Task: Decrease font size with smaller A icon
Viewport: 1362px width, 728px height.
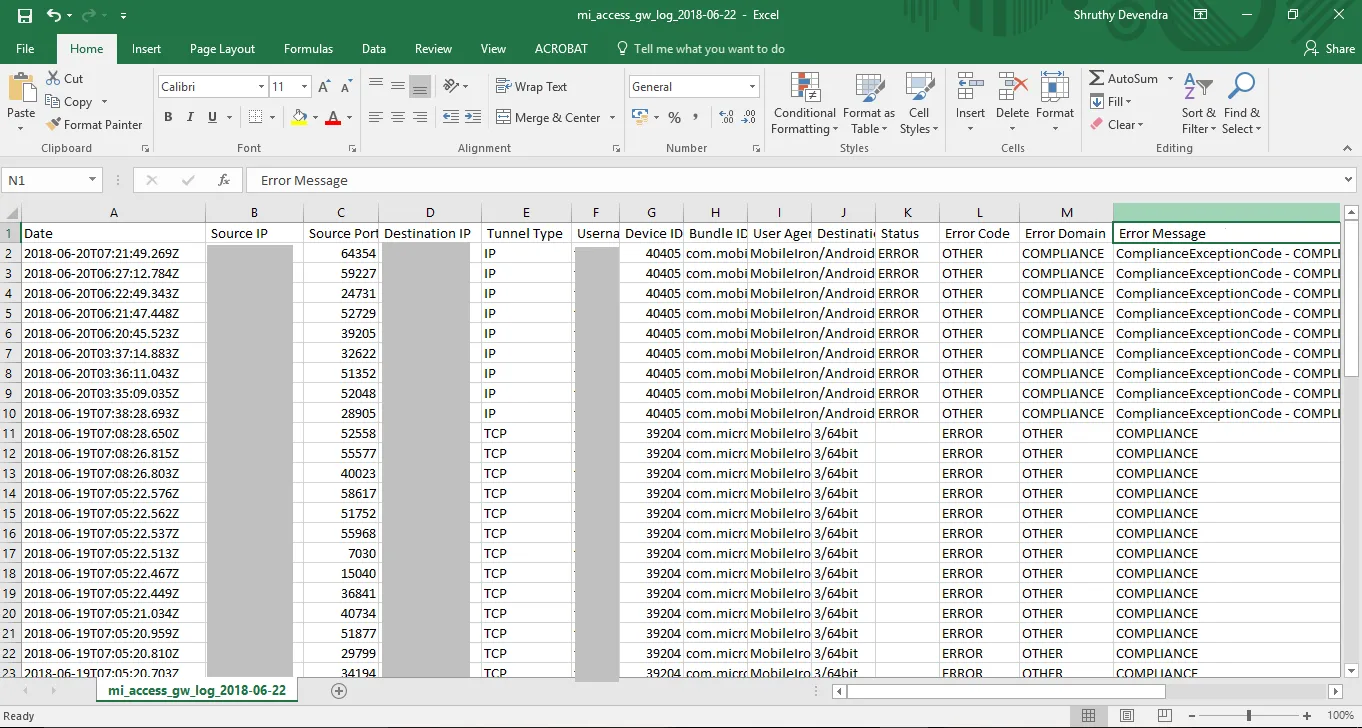Action: coord(346,87)
